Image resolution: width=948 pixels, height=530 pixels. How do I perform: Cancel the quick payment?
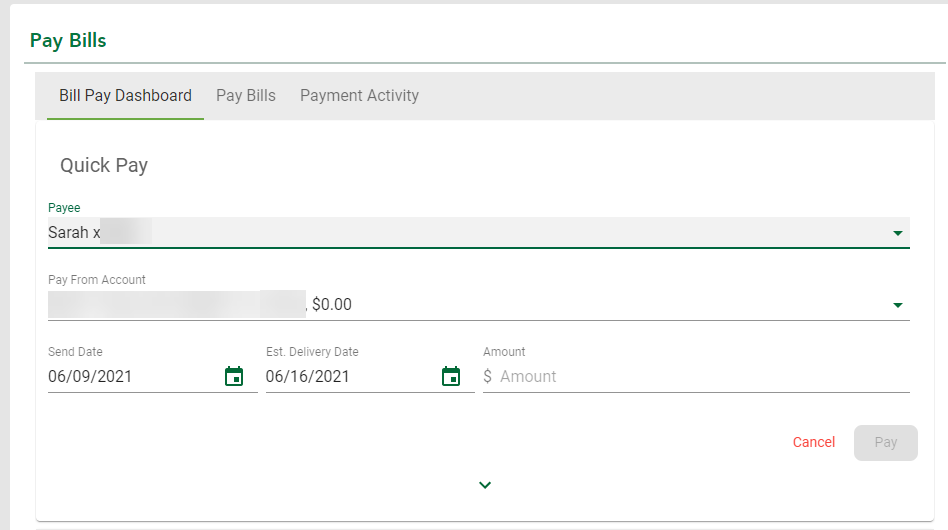[814, 442]
